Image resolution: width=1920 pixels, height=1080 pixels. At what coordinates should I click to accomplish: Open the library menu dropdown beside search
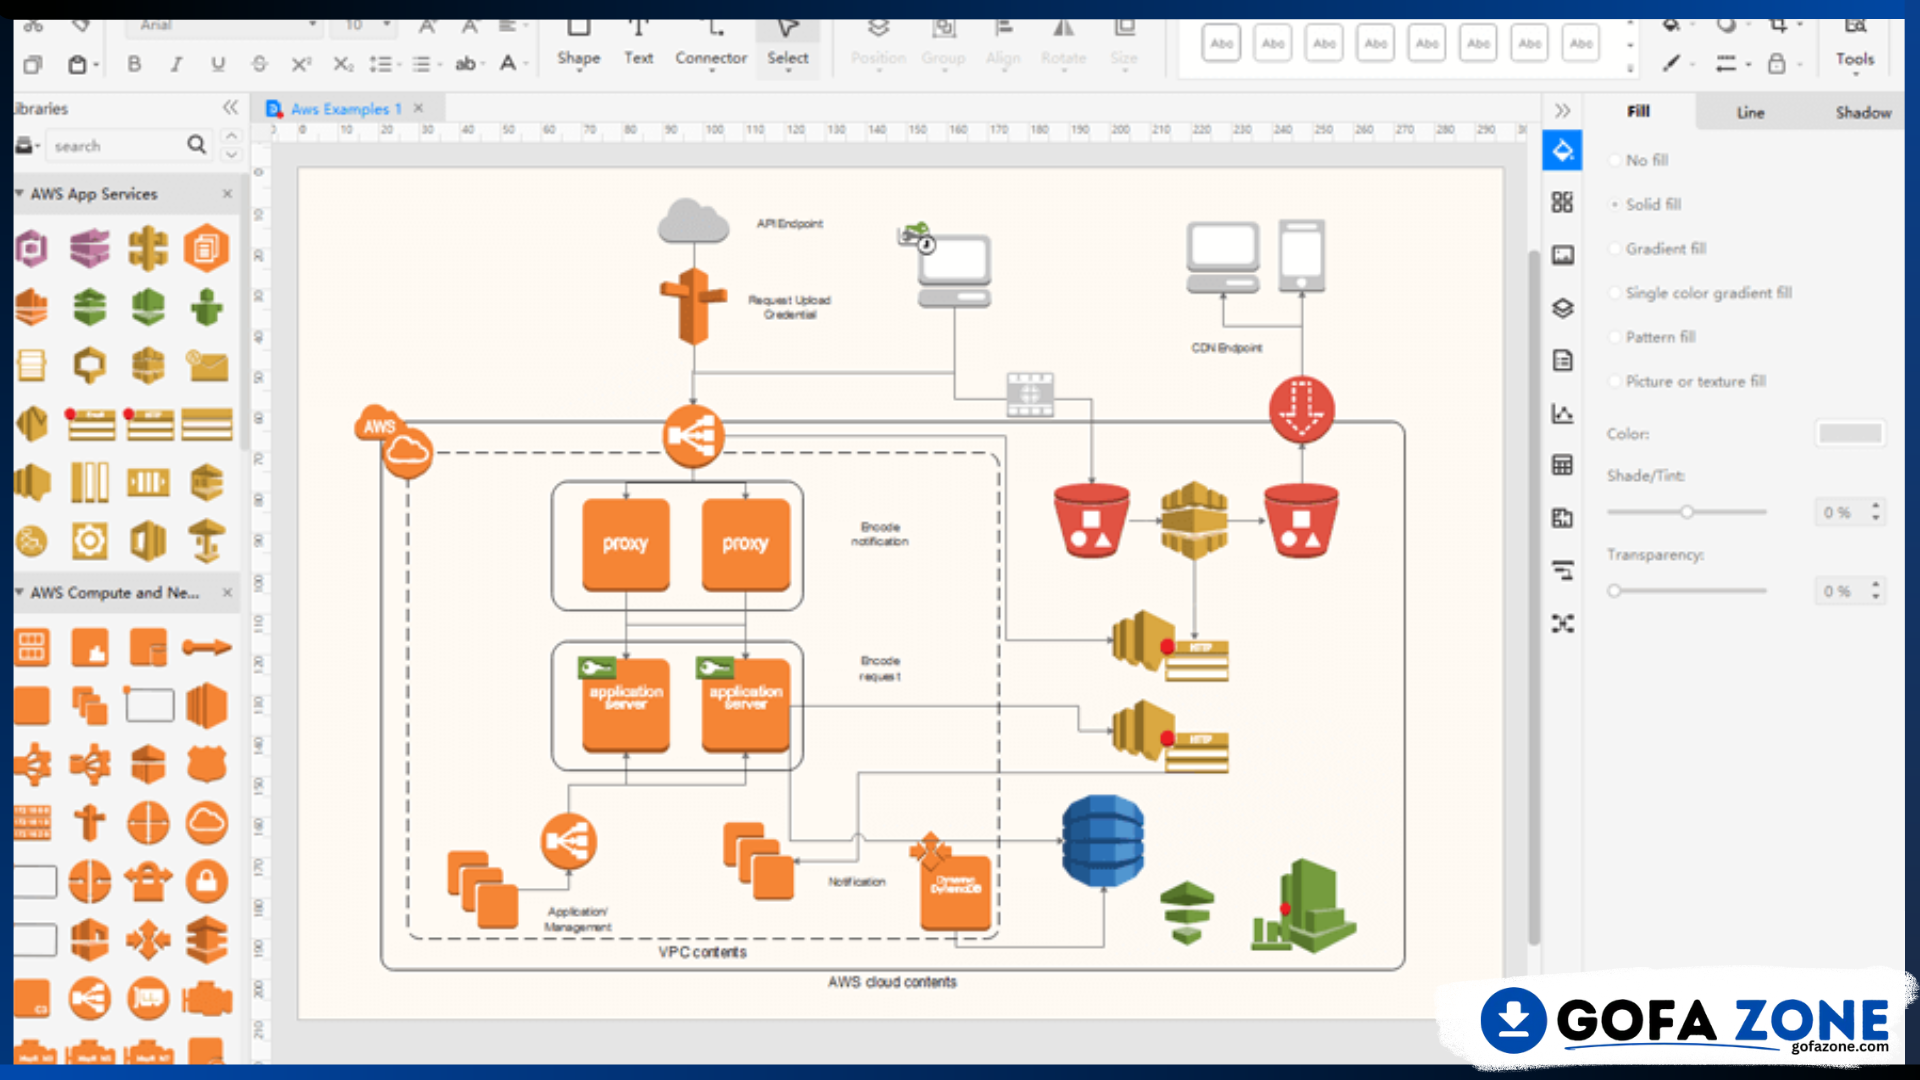pyautogui.click(x=29, y=146)
